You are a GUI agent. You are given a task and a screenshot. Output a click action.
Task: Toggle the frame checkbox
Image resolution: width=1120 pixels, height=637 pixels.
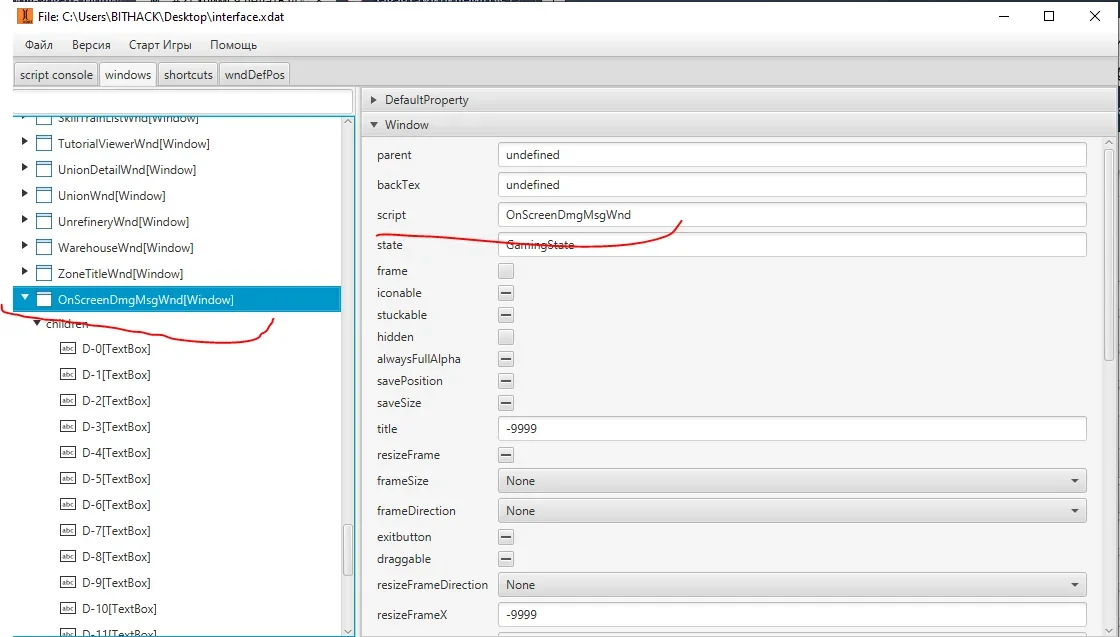tap(506, 271)
